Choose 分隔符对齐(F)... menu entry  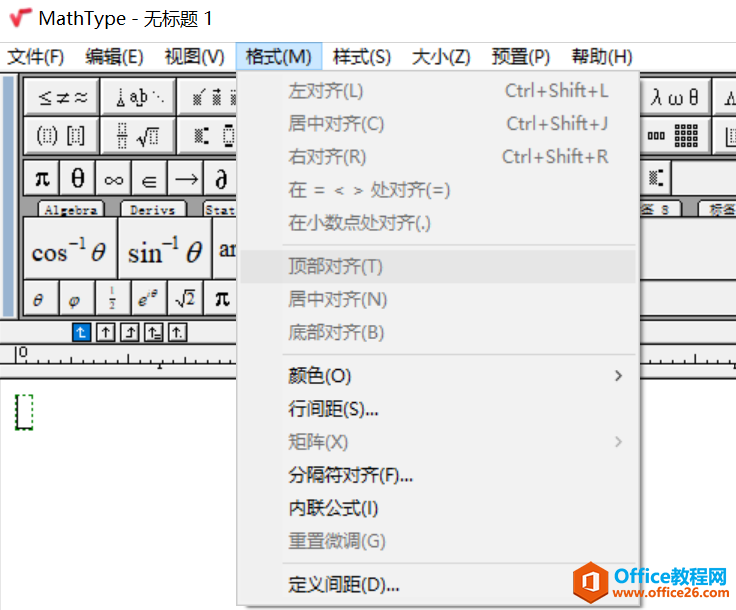[438, 475]
